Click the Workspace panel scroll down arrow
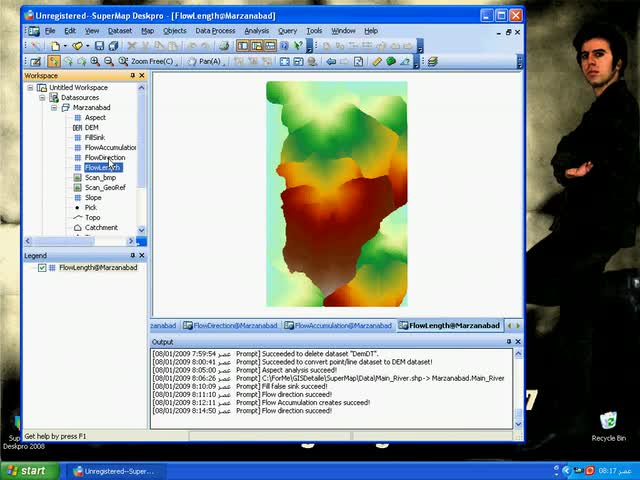This screenshot has width=640, height=480. point(141,230)
